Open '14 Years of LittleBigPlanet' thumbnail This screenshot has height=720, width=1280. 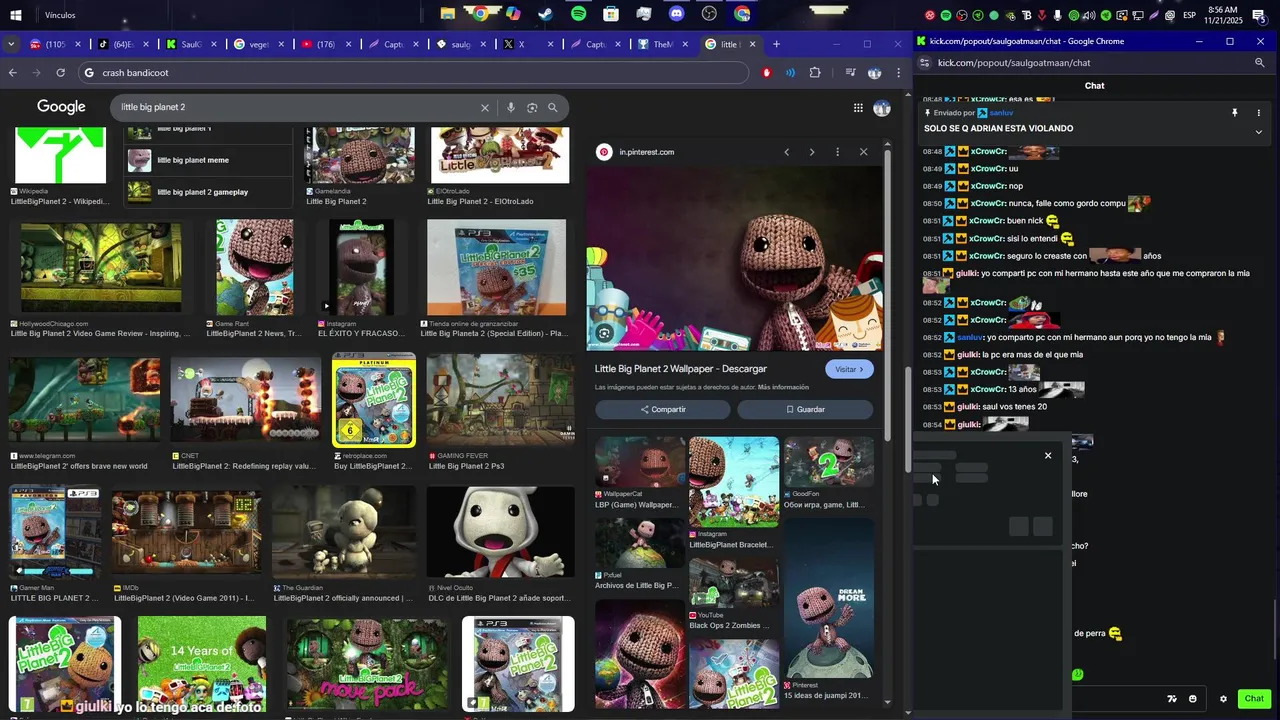202,664
